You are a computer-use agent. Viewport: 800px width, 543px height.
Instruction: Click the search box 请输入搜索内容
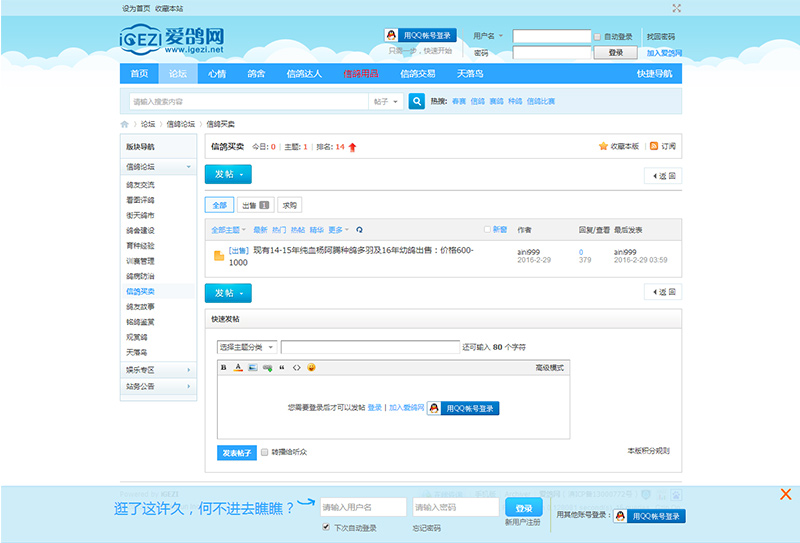click(249, 102)
